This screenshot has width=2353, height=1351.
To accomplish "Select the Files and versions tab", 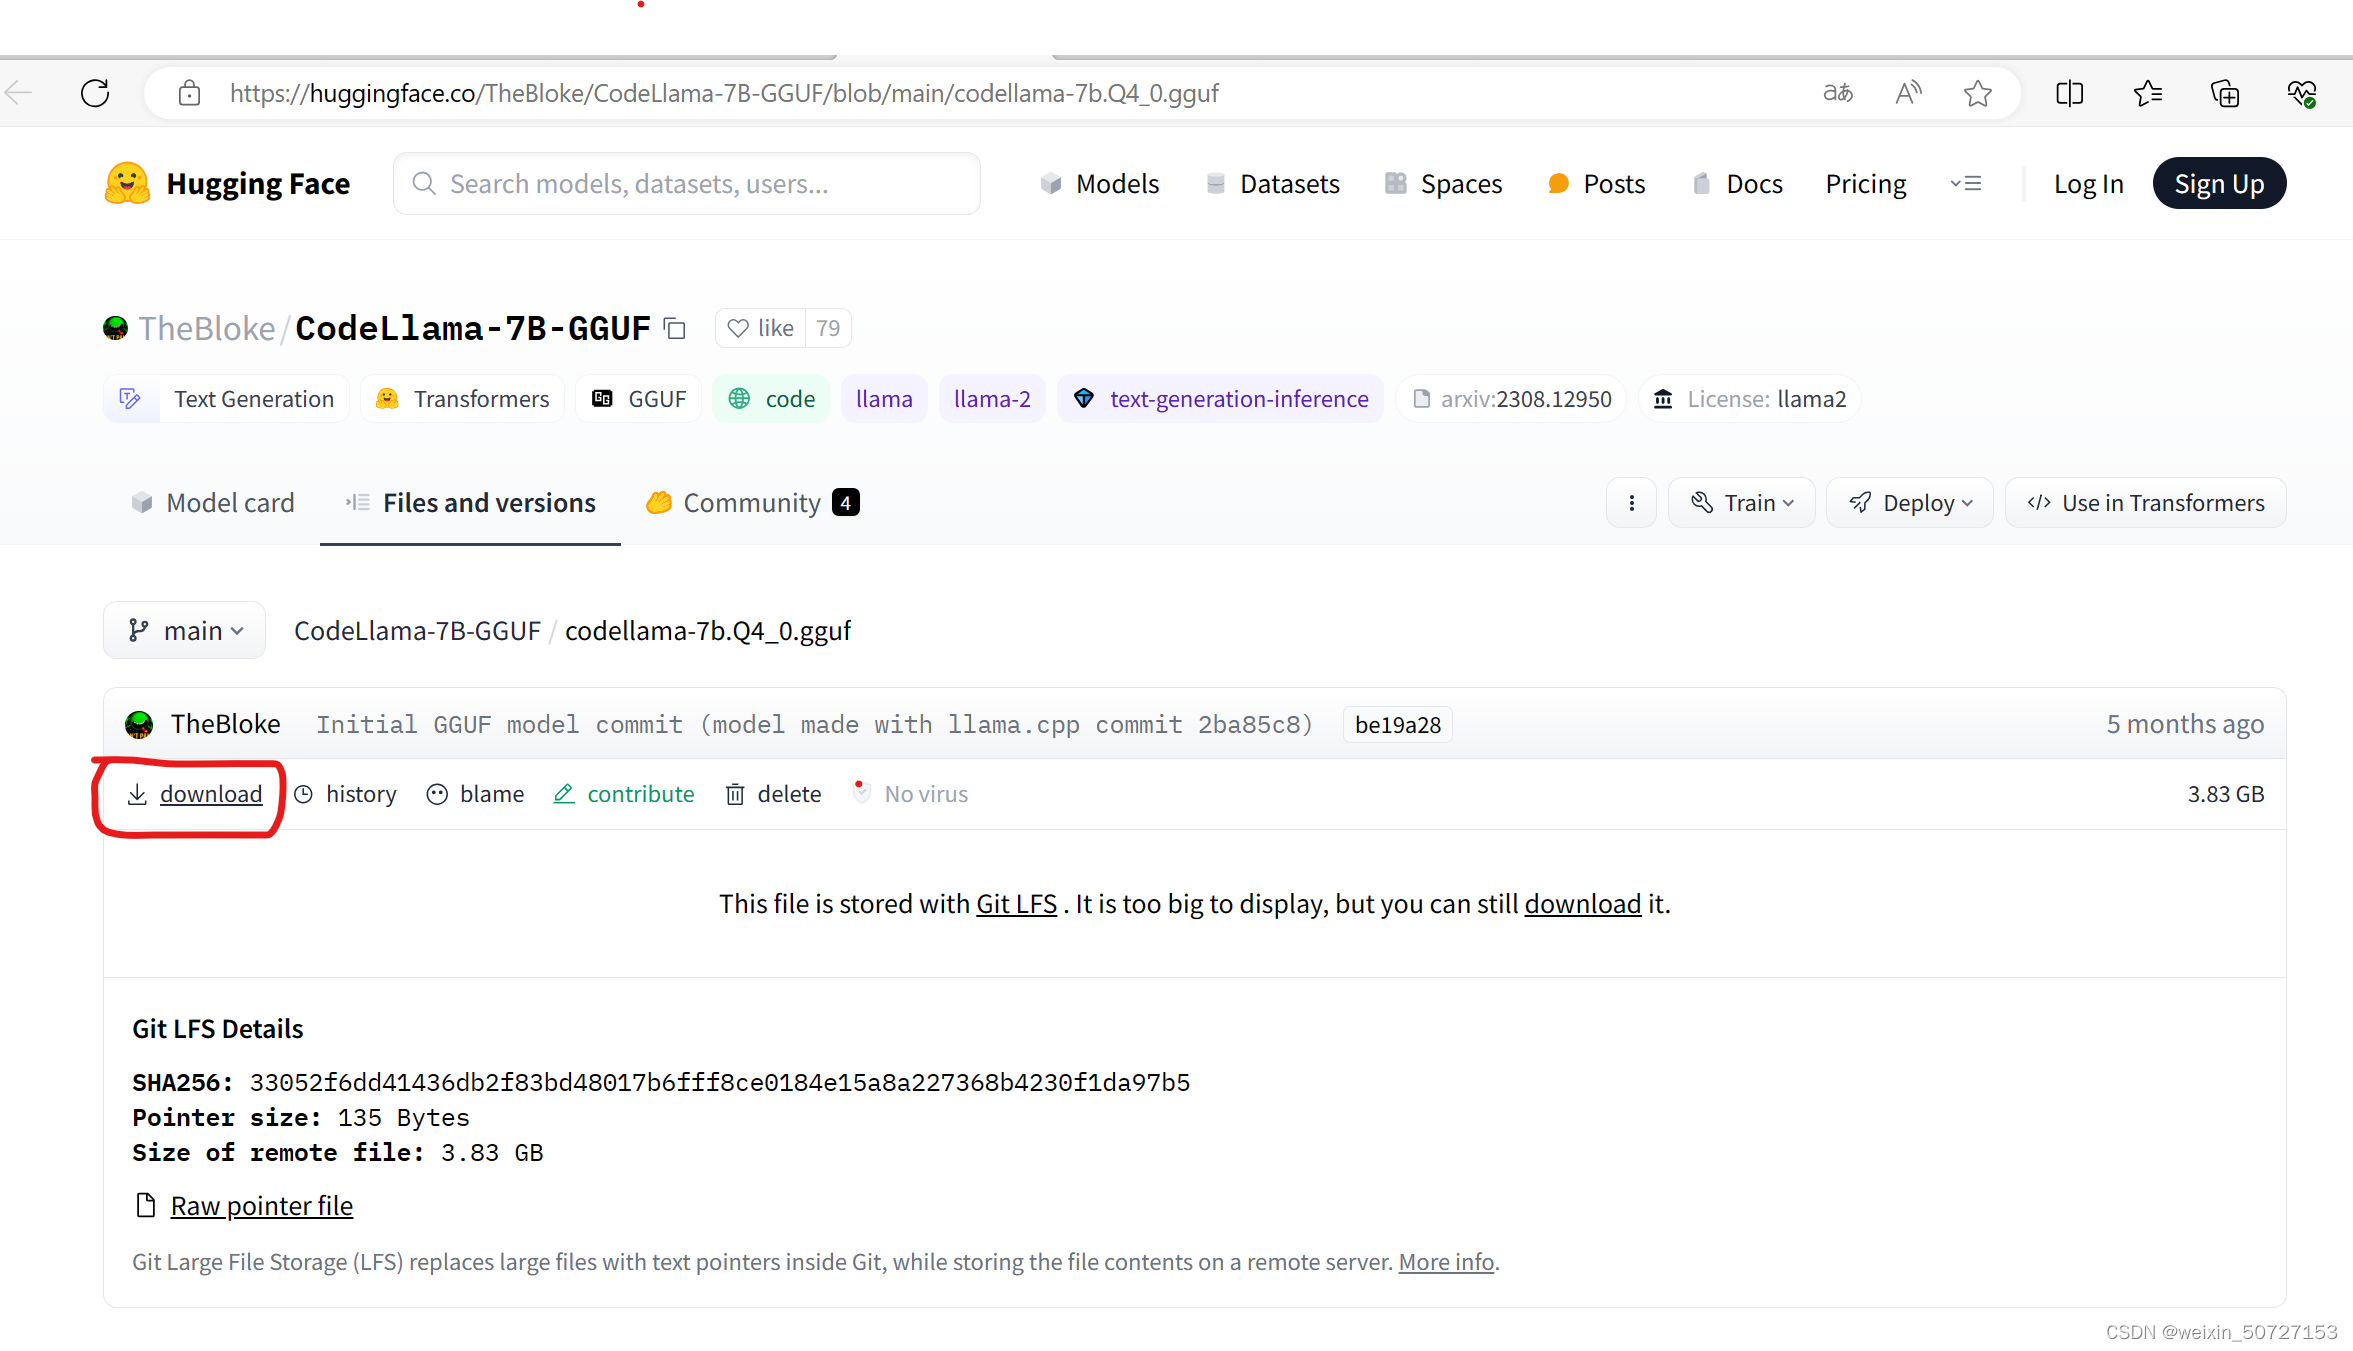I will [x=470, y=502].
